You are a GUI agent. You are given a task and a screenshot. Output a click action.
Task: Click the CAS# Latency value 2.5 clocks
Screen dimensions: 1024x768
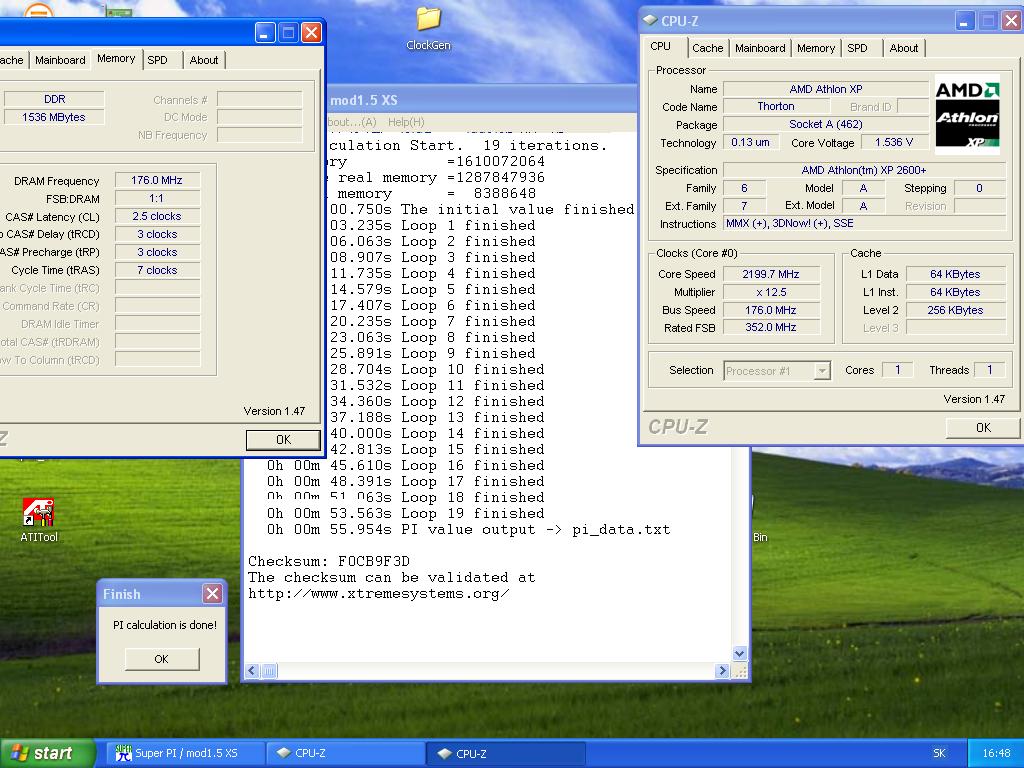[x=157, y=216]
